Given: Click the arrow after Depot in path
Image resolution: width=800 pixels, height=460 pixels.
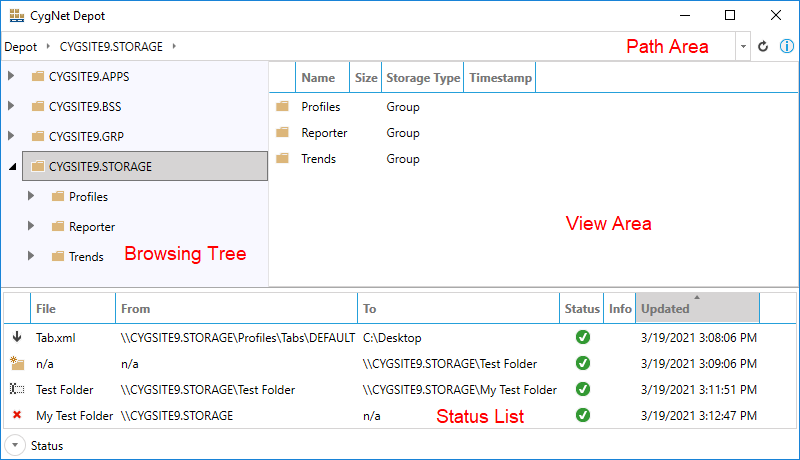Looking at the screenshot, I should tap(48, 46).
